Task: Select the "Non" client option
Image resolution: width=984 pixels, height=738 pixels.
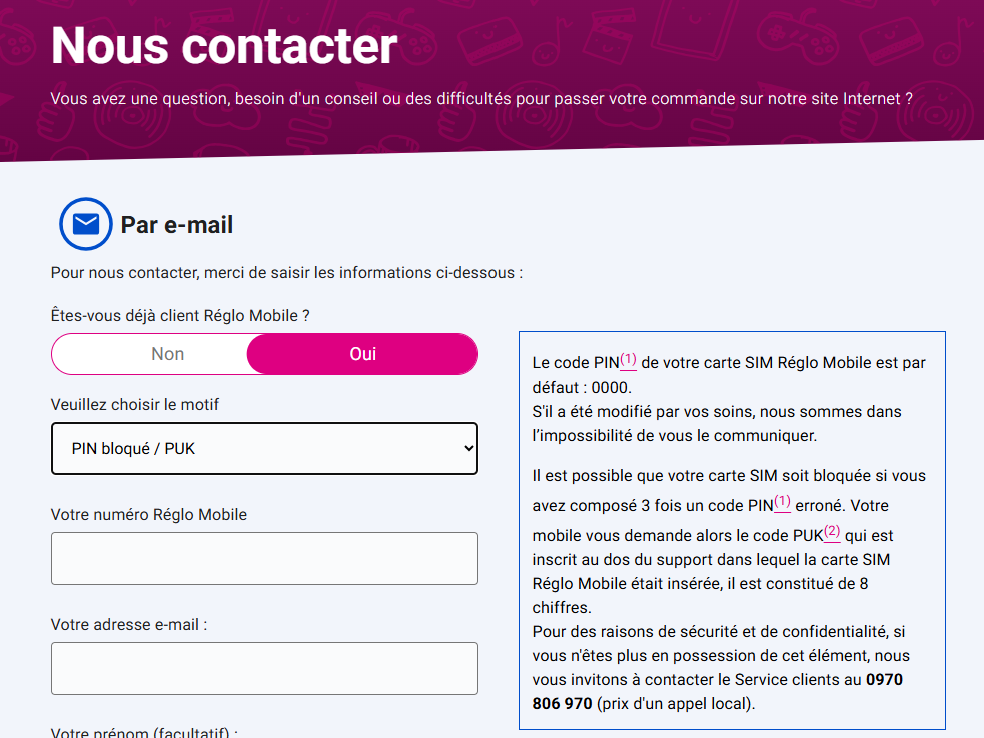Action: (168, 354)
